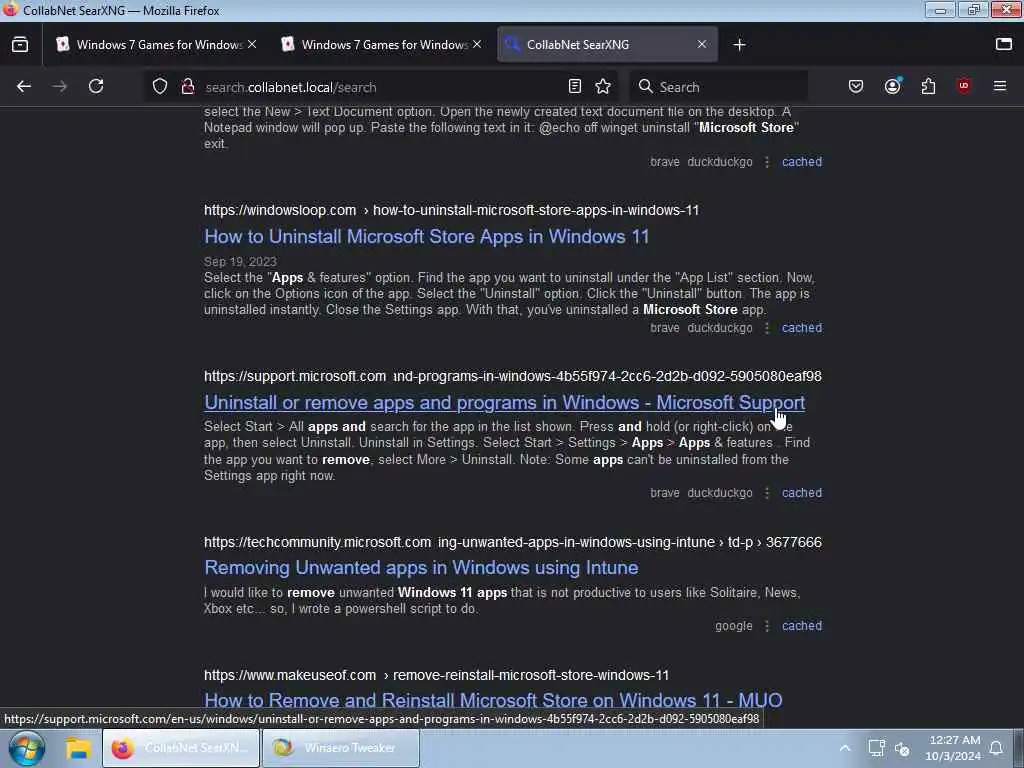Viewport: 1024px width, 768px height.
Task: Open the Save to Pocket icon
Action: tap(856, 86)
